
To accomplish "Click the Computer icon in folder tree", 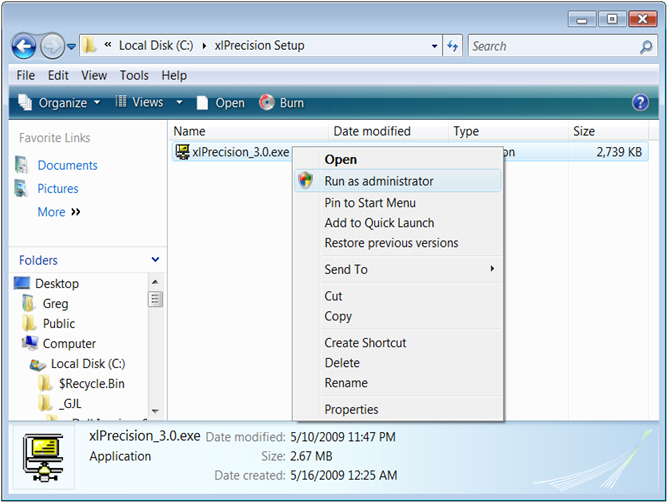I will click(x=30, y=343).
